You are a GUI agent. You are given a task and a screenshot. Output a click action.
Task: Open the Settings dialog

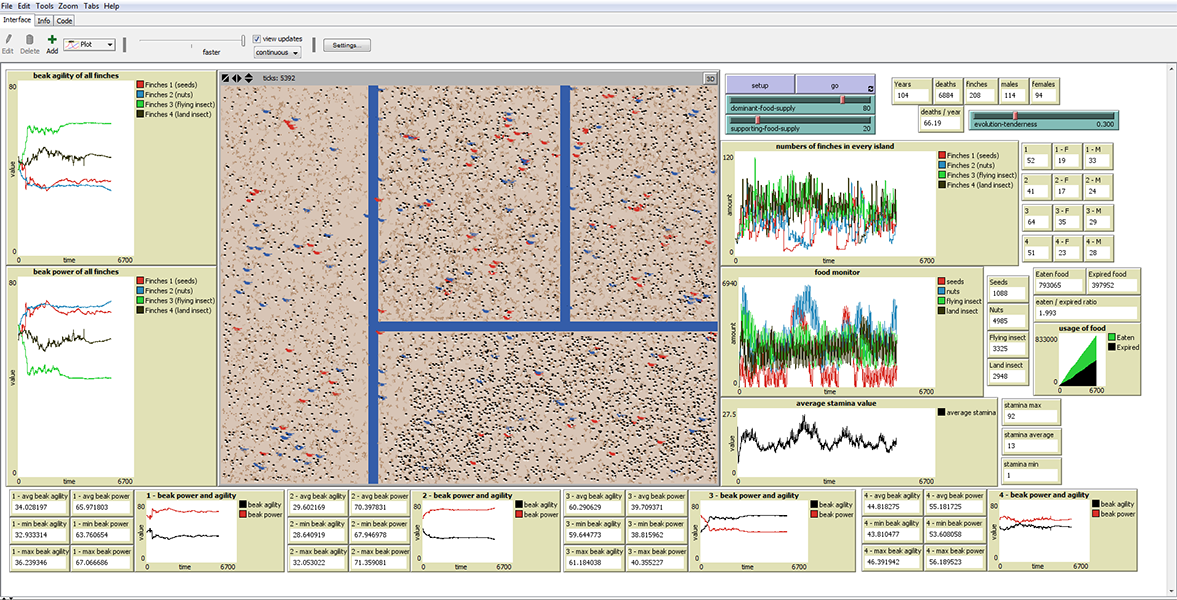point(347,45)
